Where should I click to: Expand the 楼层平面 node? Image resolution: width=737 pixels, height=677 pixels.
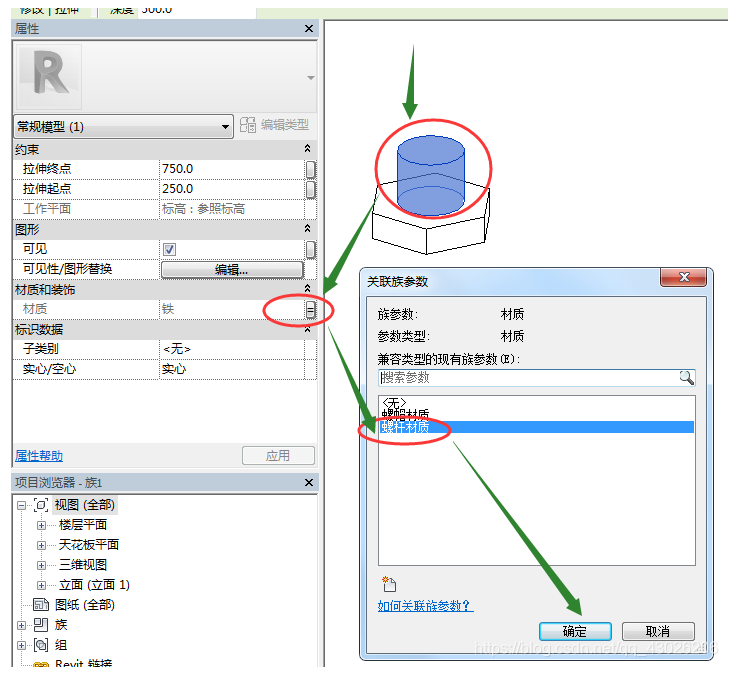[41, 525]
